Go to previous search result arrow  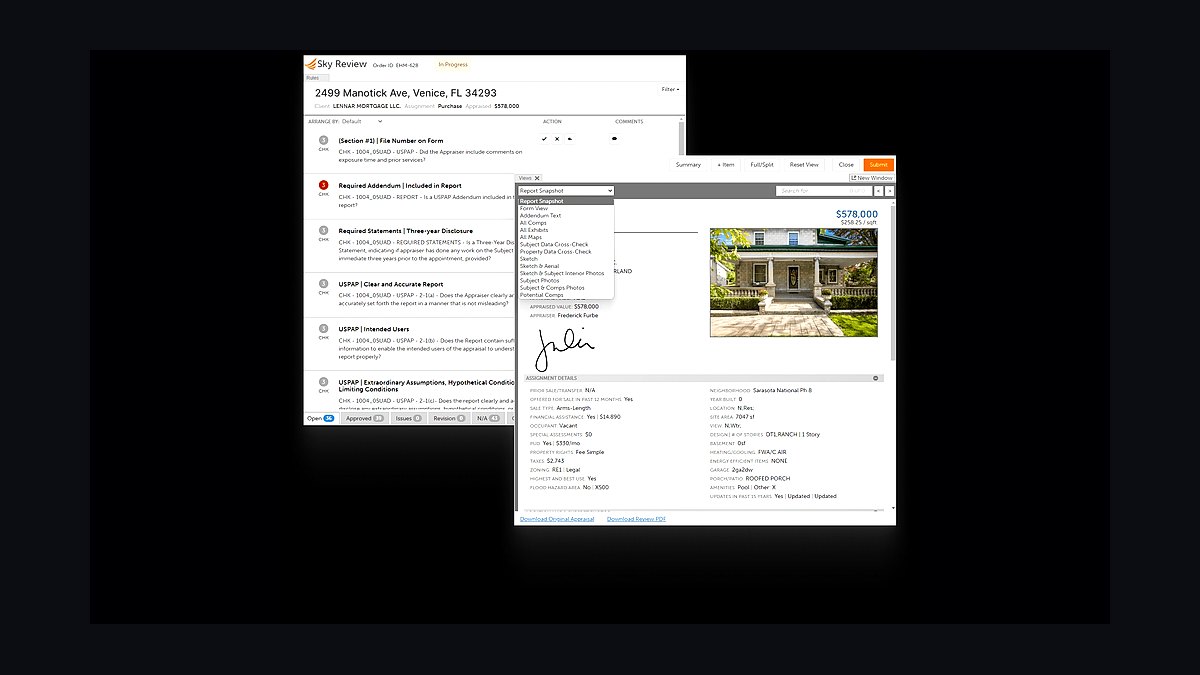[x=878, y=190]
